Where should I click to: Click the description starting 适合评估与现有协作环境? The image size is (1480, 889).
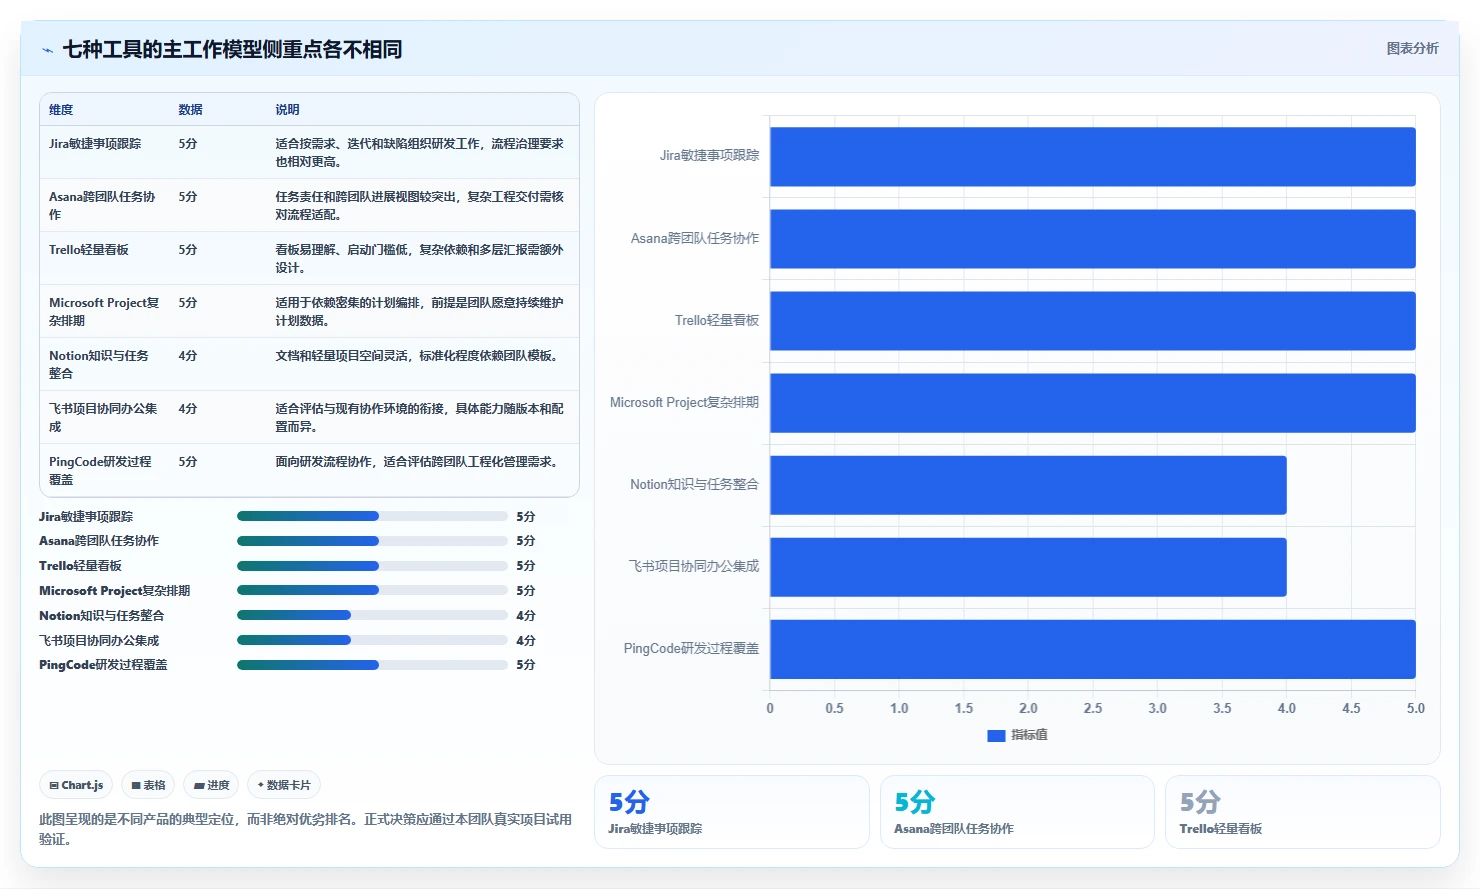pos(420,417)
